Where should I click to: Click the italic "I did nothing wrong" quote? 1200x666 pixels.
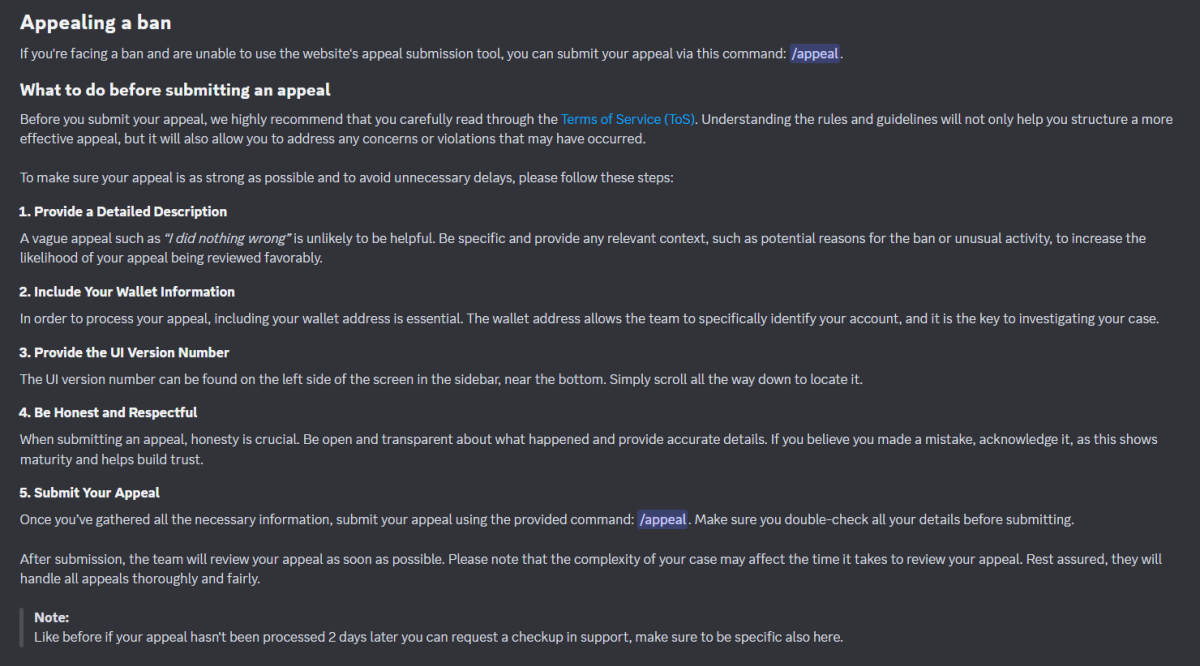227,239
